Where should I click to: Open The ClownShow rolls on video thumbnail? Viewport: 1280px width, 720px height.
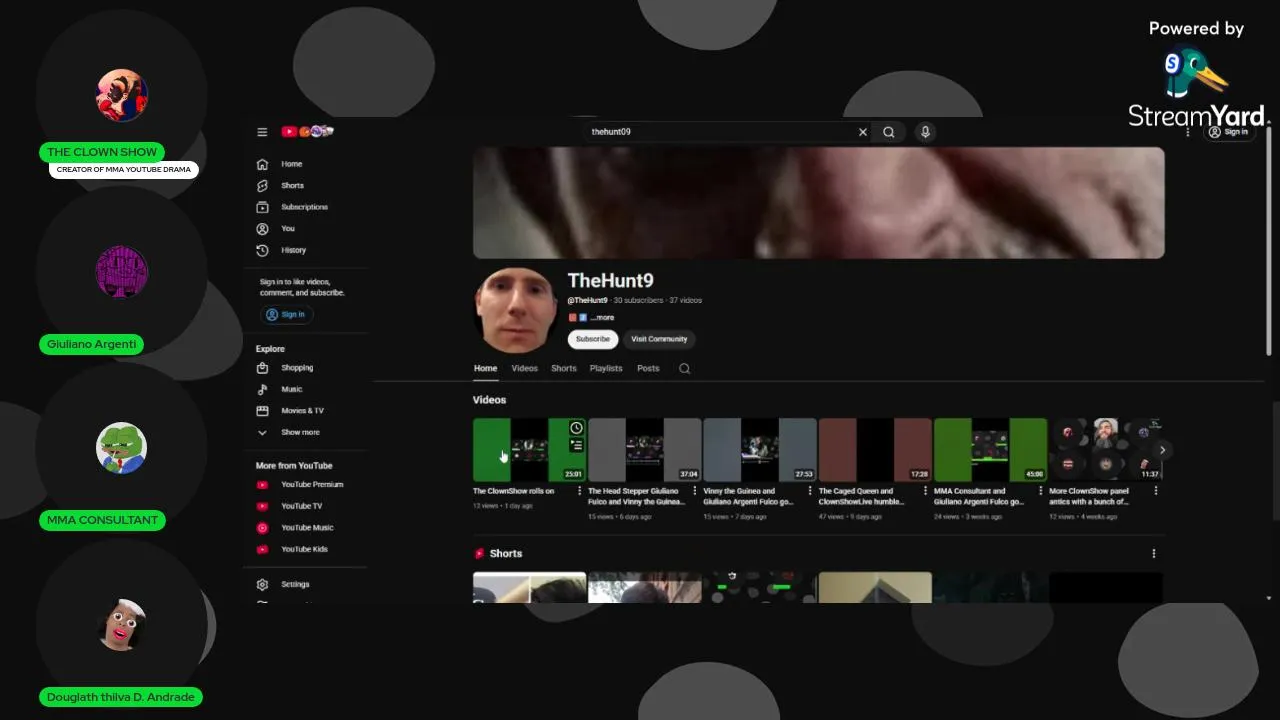click(x=529, y=450)
